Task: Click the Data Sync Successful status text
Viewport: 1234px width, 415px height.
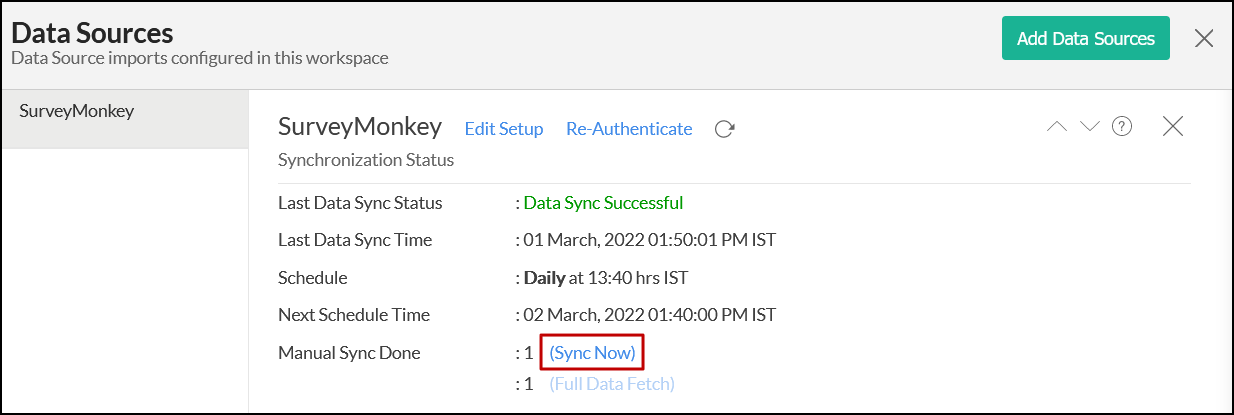Action: [603, 203]
